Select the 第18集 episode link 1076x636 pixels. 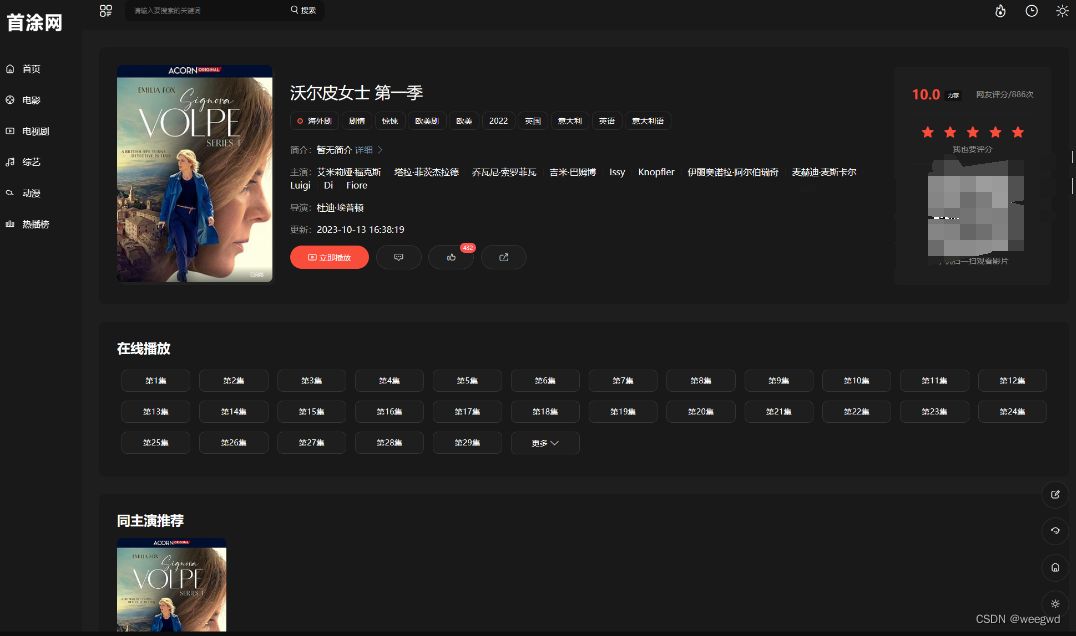[x=545, y=411]
